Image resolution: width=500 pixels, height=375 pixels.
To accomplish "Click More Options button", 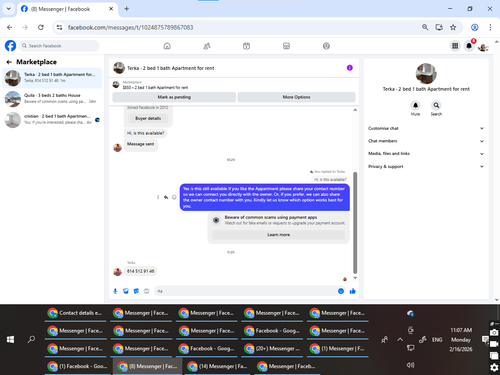I will (296, 97).
